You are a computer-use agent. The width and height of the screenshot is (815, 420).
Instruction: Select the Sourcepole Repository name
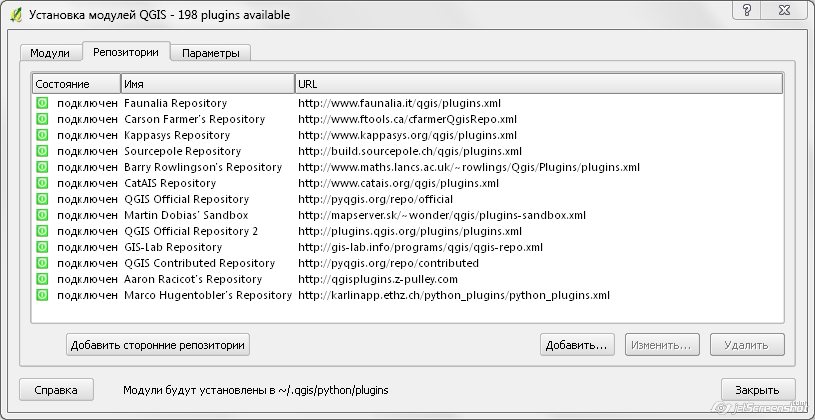(182, 151)
